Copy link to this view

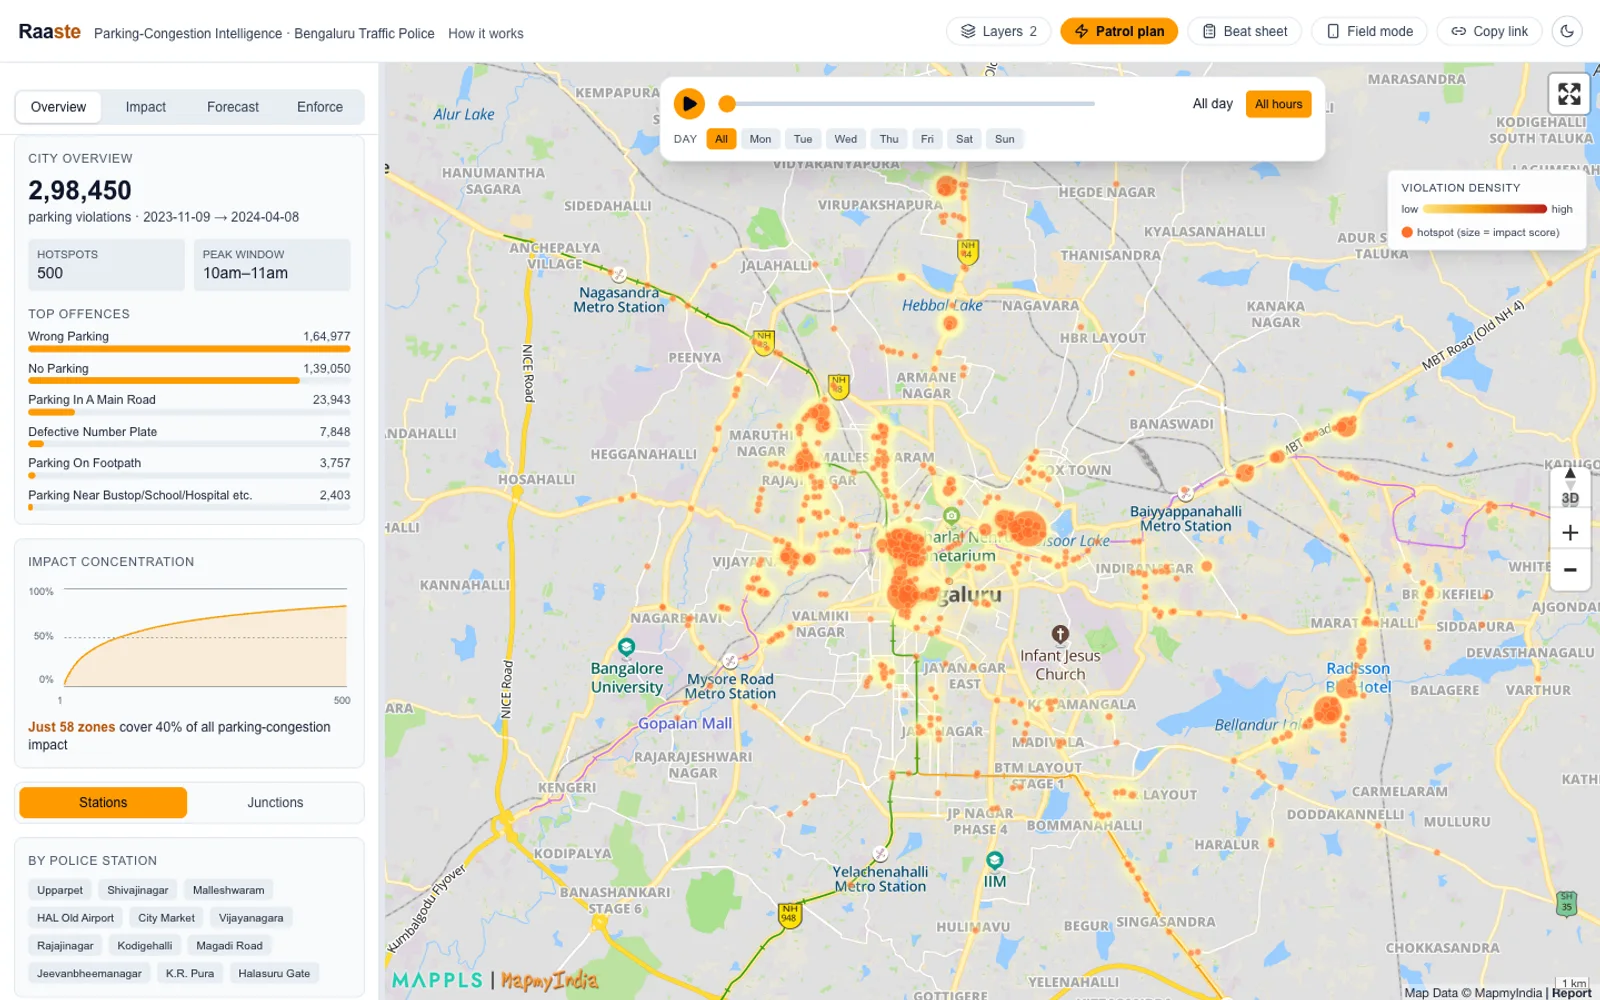[1489, 31]
